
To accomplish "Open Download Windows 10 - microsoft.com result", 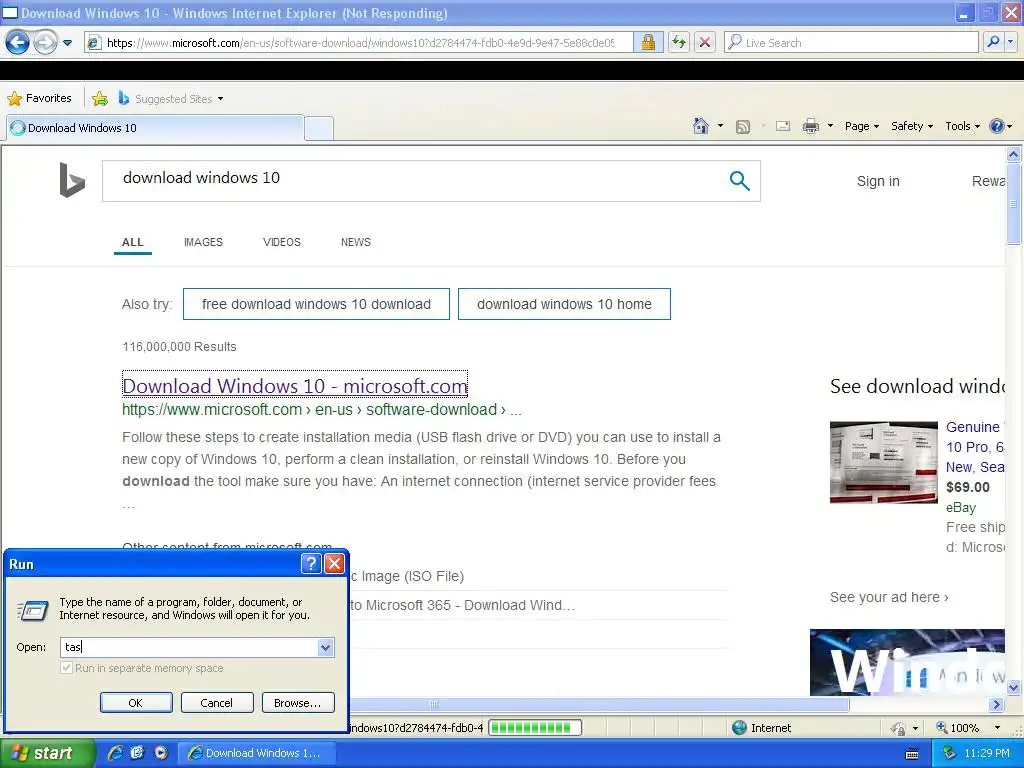I will pos(295,385).
